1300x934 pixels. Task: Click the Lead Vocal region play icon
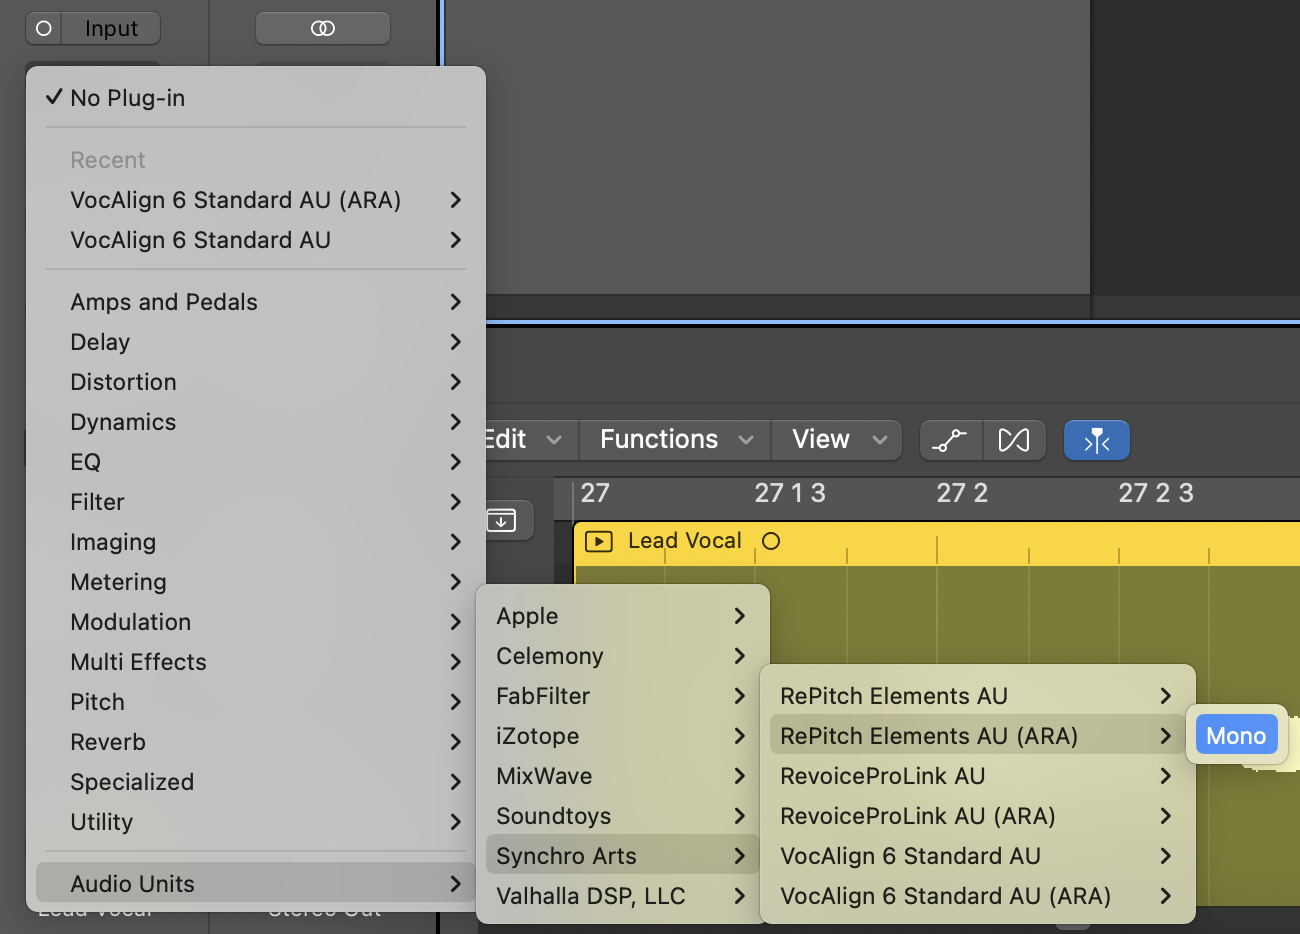pyautogui.click(x=598, y=541)
